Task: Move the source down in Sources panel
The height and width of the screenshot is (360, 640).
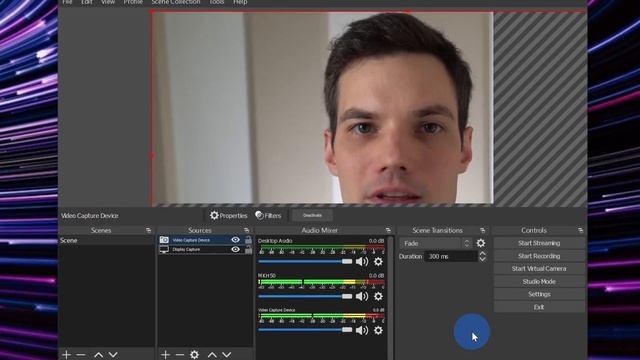Action: coord(227,355)
